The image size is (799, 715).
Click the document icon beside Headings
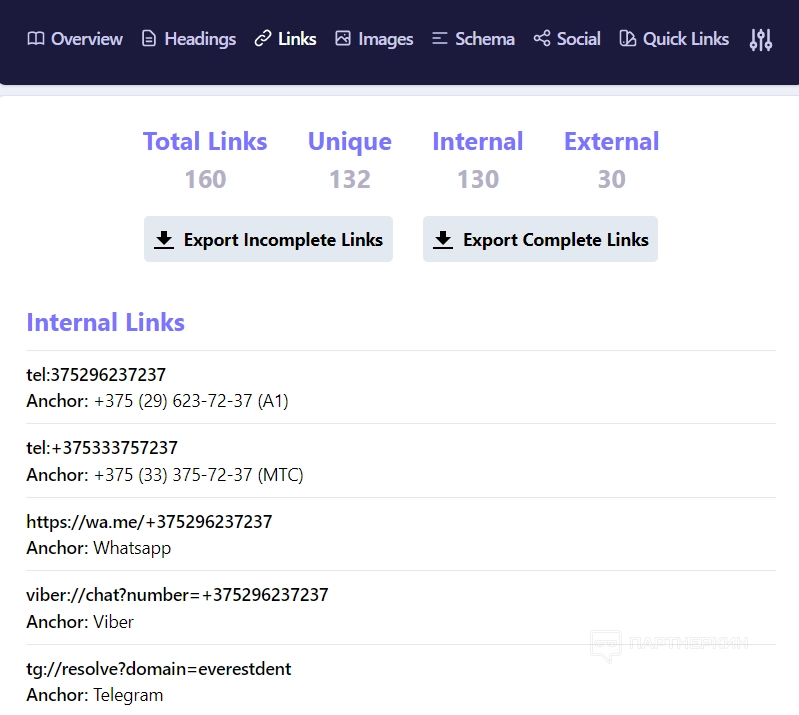(x=149, y=39)
